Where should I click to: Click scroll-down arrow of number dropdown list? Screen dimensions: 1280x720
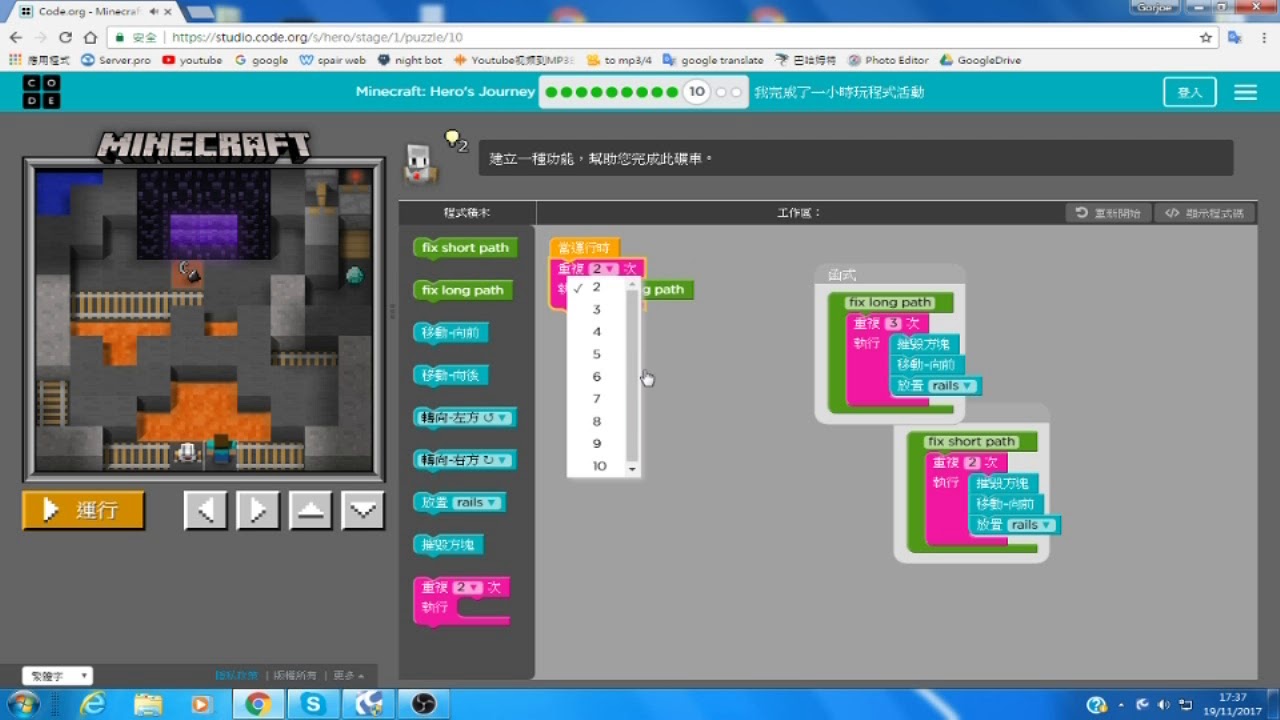click(x=632, y=469)
